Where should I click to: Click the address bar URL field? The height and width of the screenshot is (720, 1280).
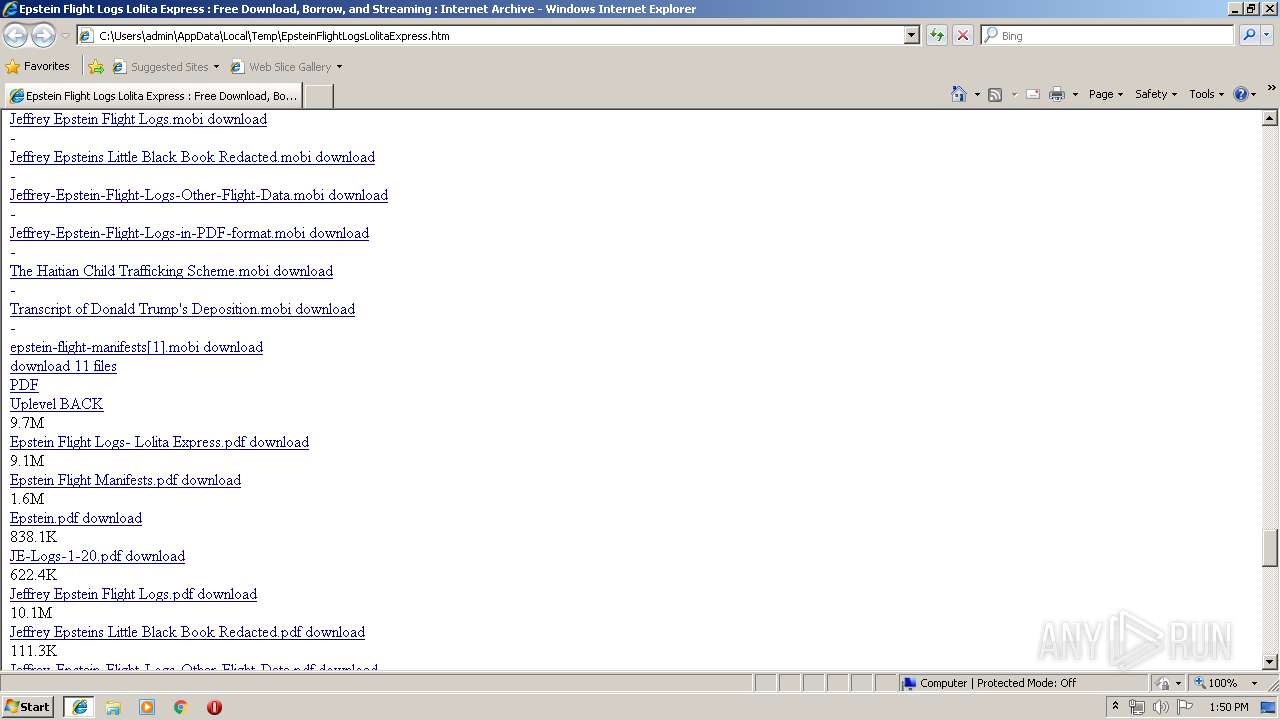coord(490,35)
